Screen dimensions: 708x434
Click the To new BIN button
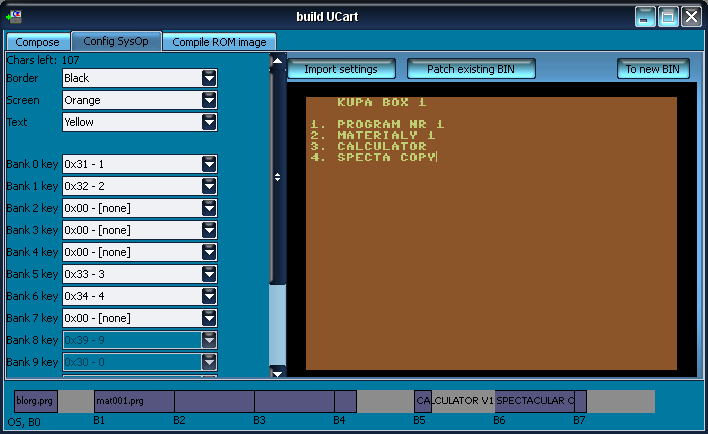click(652, 69)
